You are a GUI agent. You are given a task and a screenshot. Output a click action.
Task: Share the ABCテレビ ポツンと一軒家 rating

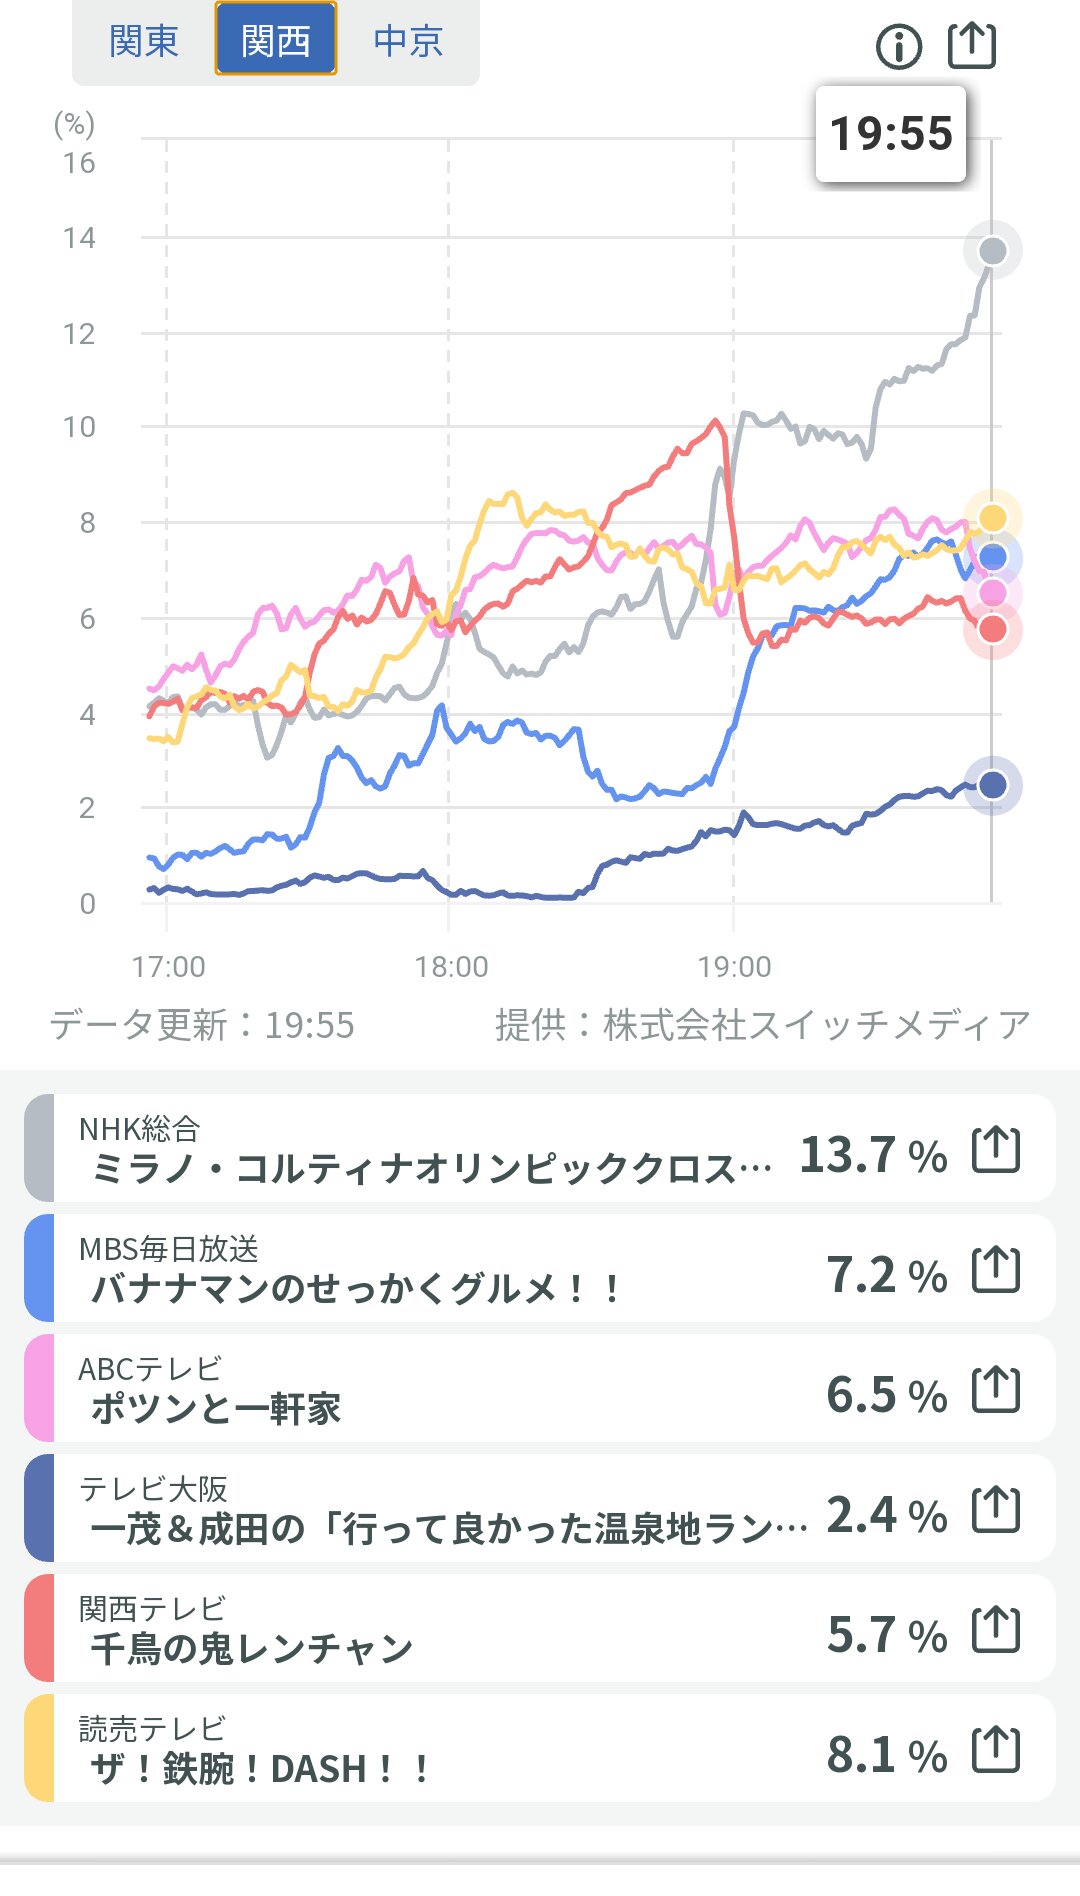[996, 1390]
